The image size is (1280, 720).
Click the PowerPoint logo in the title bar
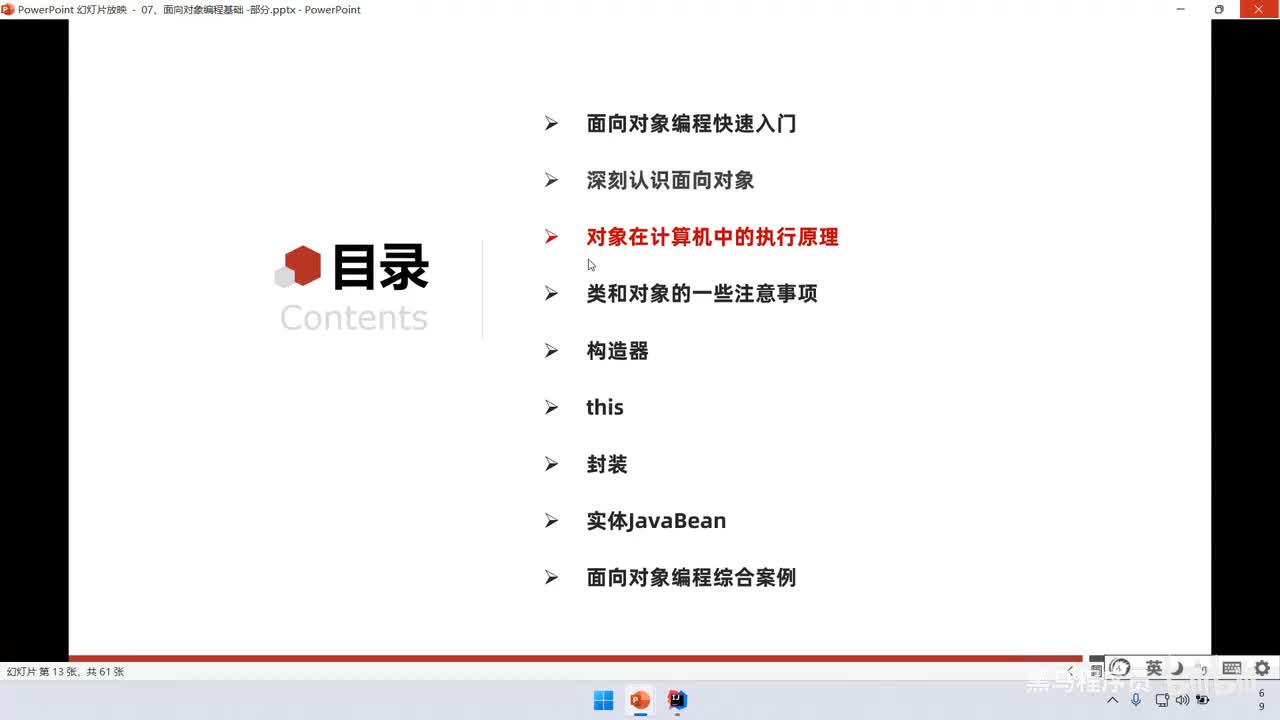pos(8,9)
